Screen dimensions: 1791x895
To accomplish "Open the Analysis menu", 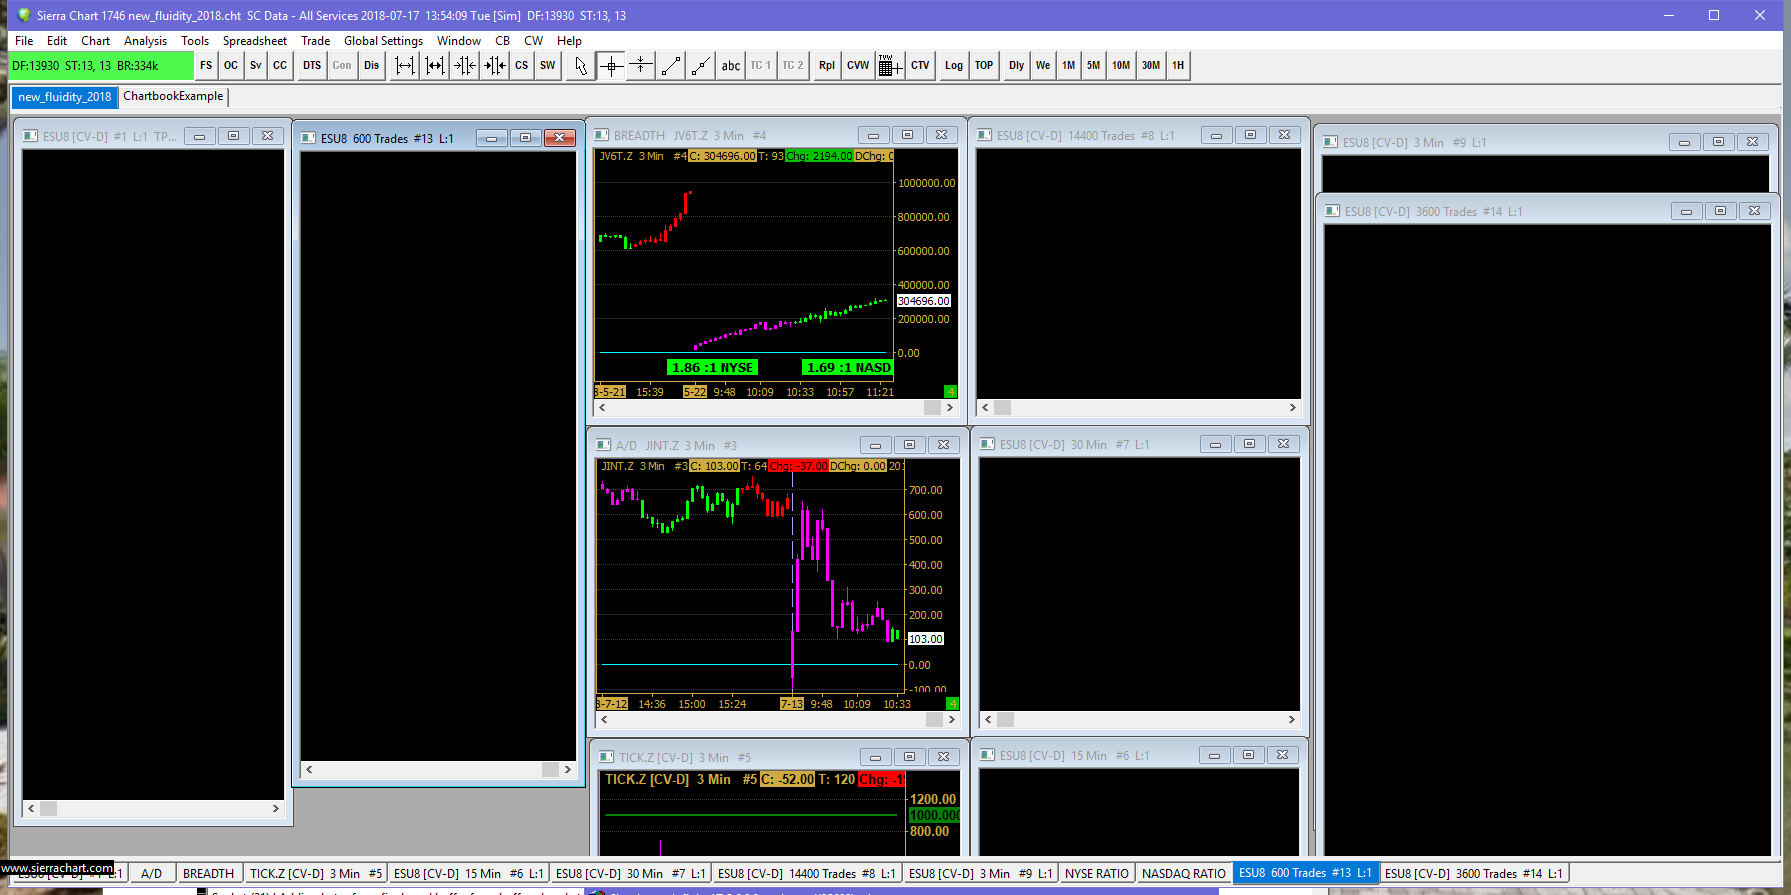I will (x=146, y=41).
